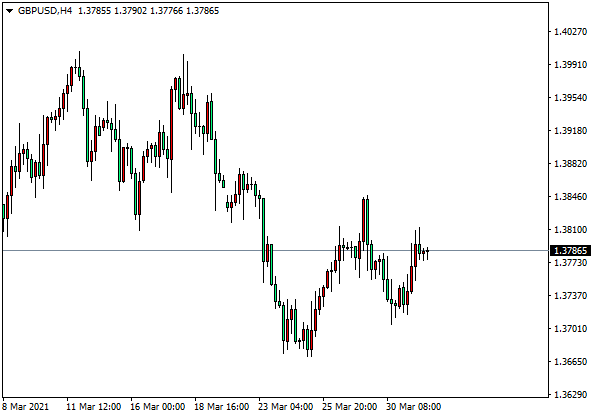Select the 1.36290 price axis label

pos(570,395)
